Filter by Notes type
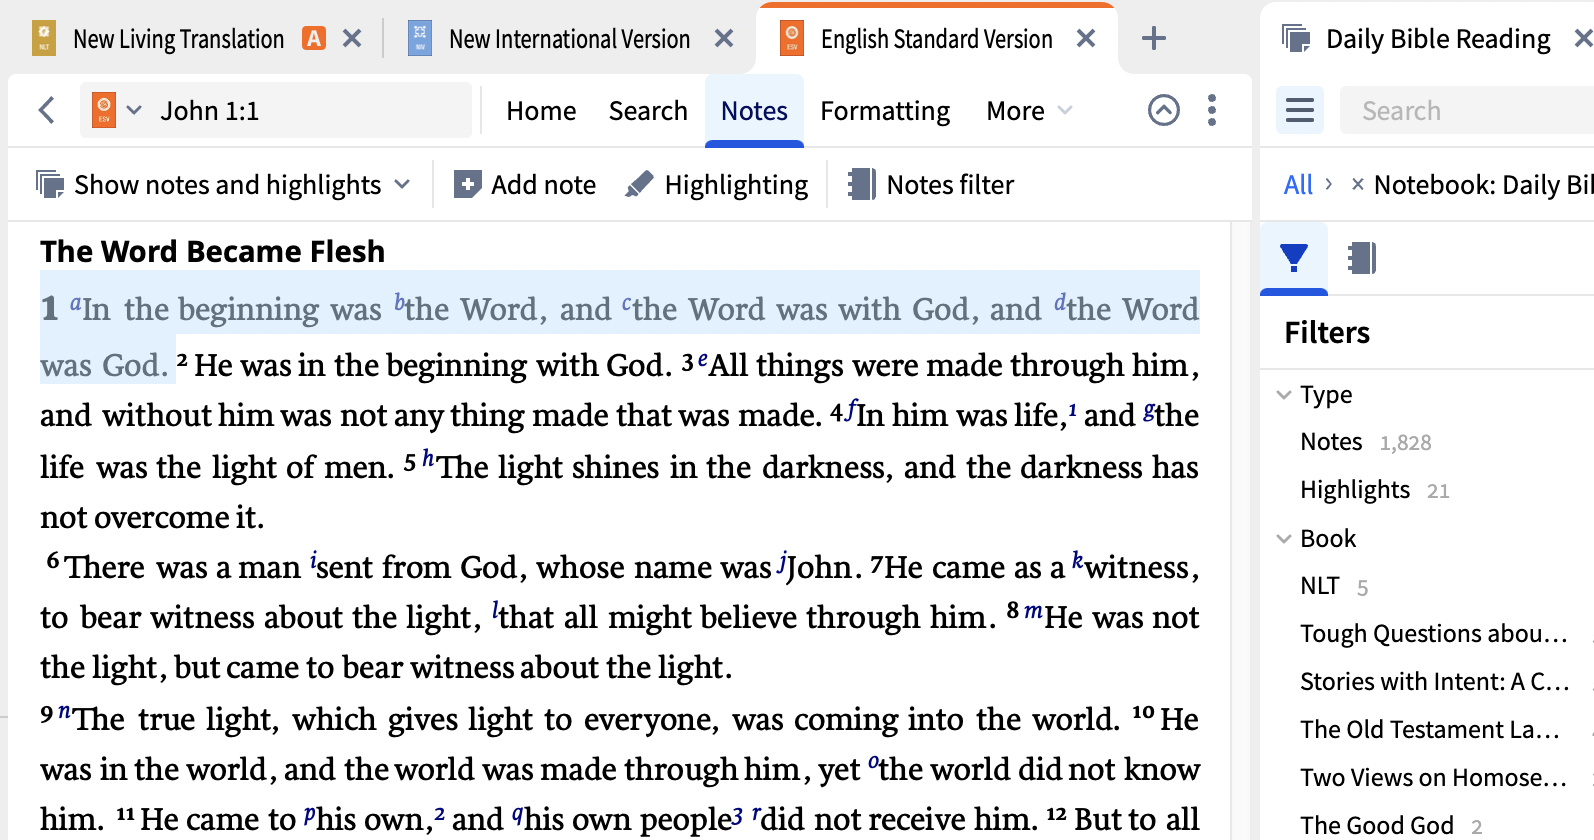The image size is (1594, 840). point(1331,442)
